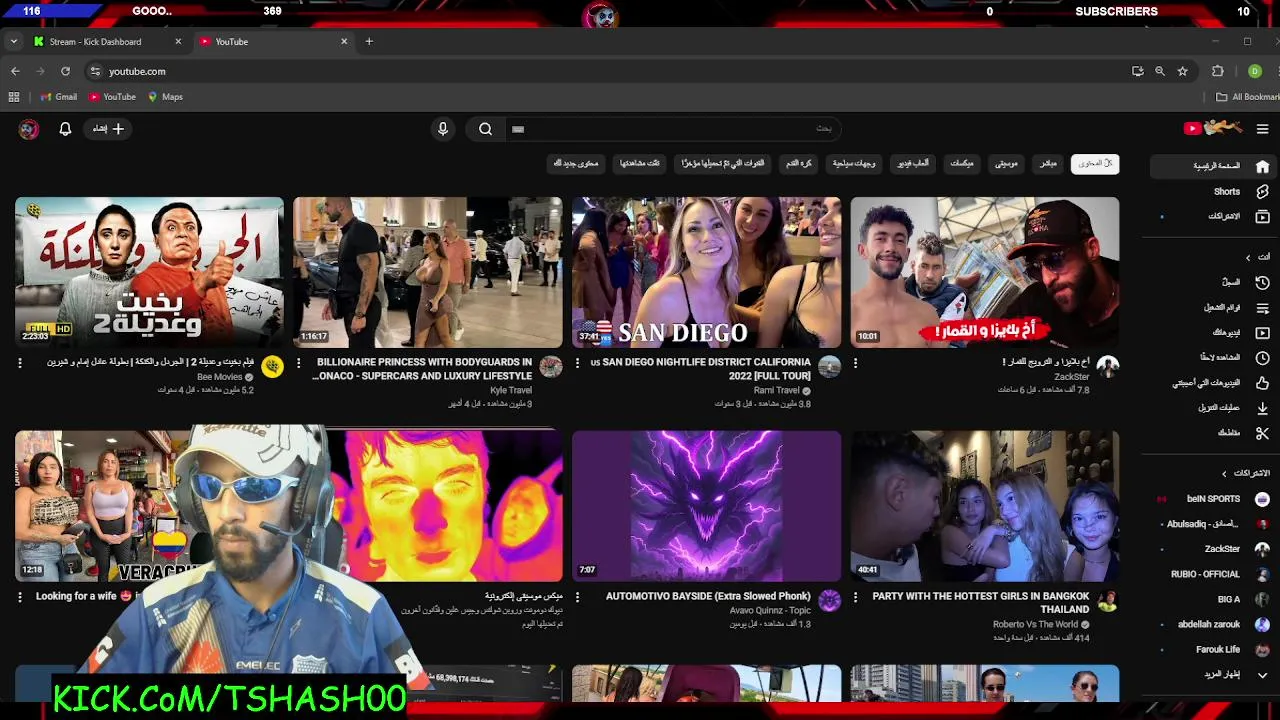Expand the You (أنت) section chevron

[x=1248, y=257]
